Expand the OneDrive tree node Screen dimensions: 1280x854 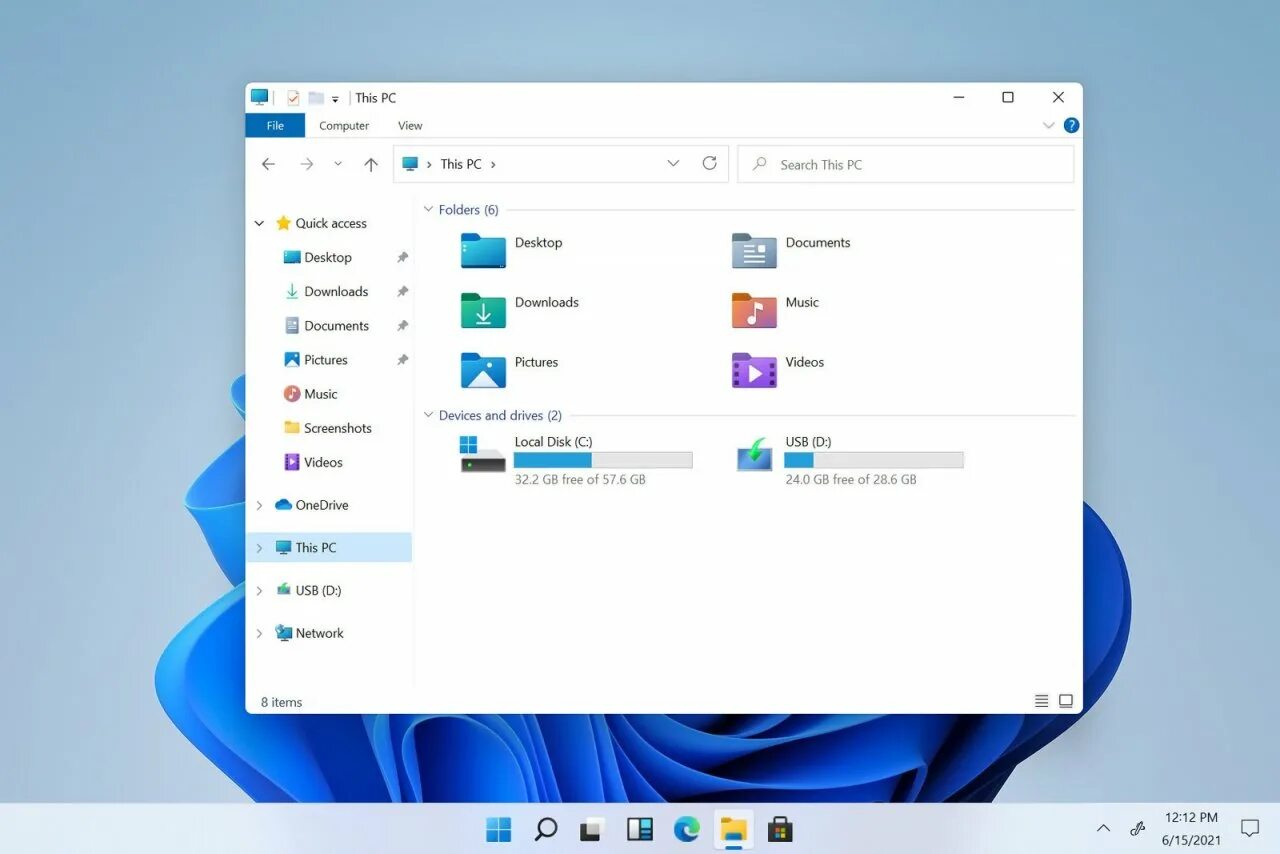pyautogui.click(x=259, y=506)
